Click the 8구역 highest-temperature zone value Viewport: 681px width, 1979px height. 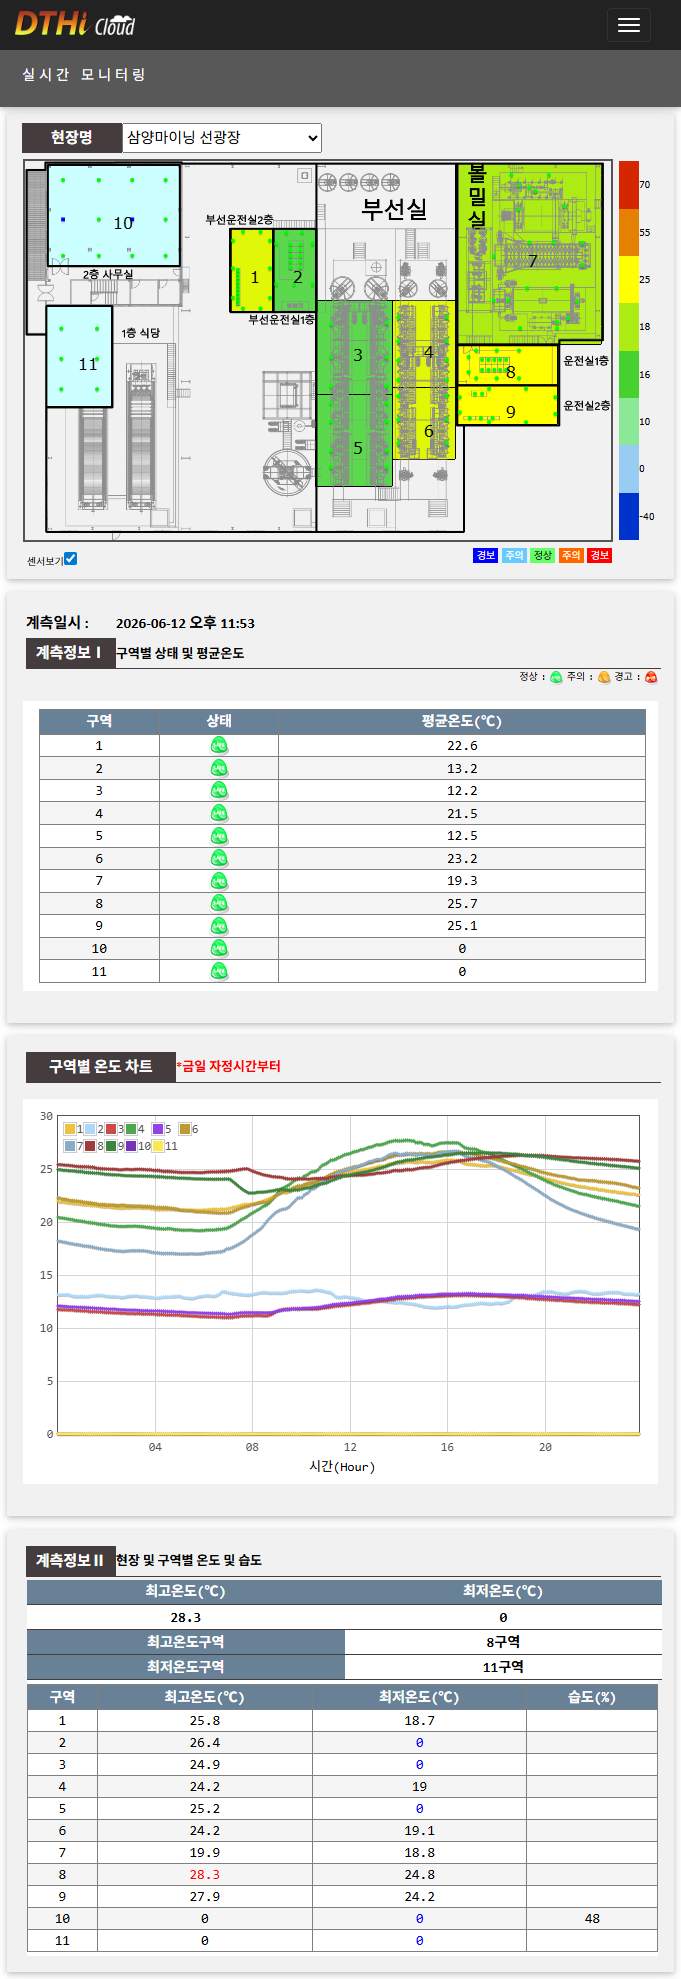coord(503,1642)
